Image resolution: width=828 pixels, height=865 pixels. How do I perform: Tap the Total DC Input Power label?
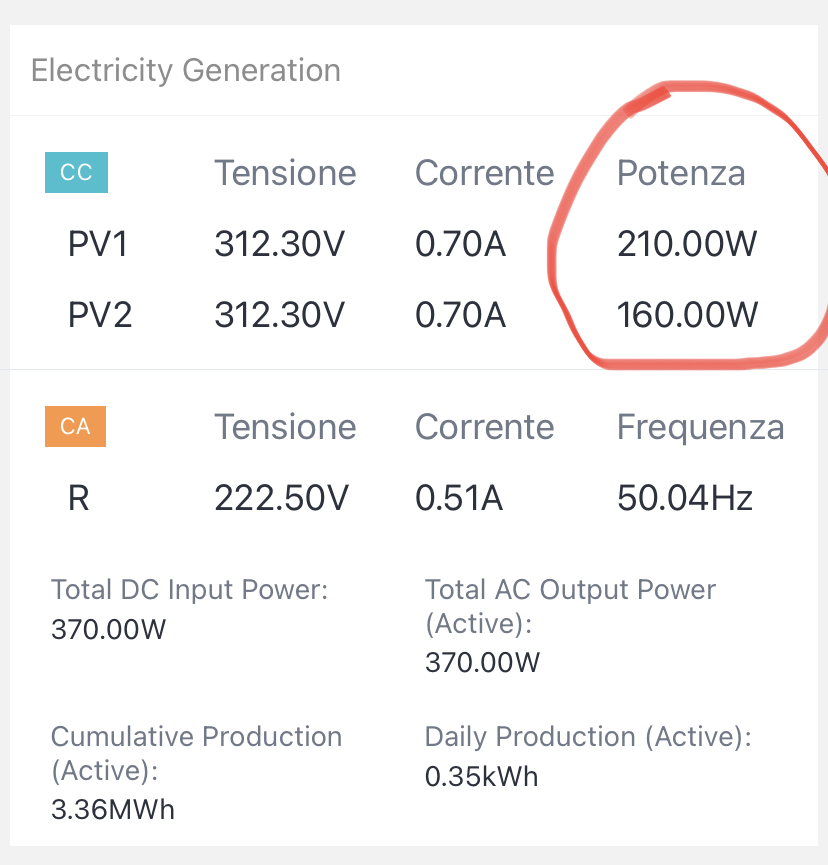click(189, 590)
